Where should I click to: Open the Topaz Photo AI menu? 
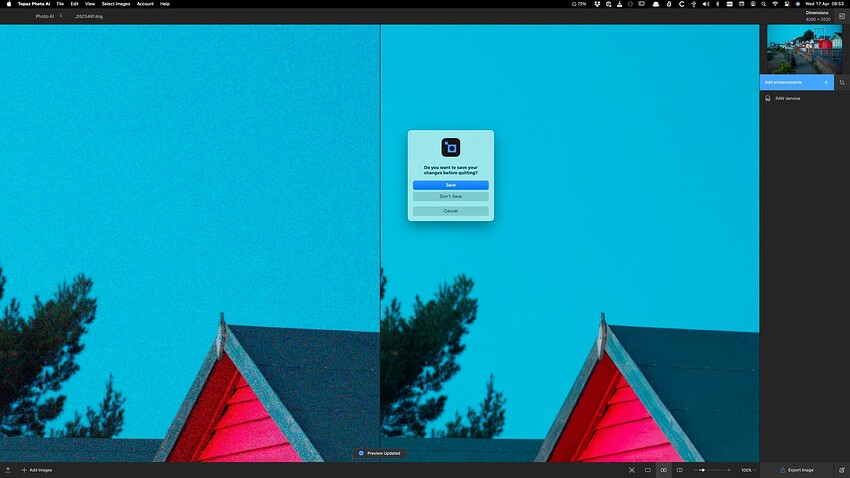click(x=34, y=4)
